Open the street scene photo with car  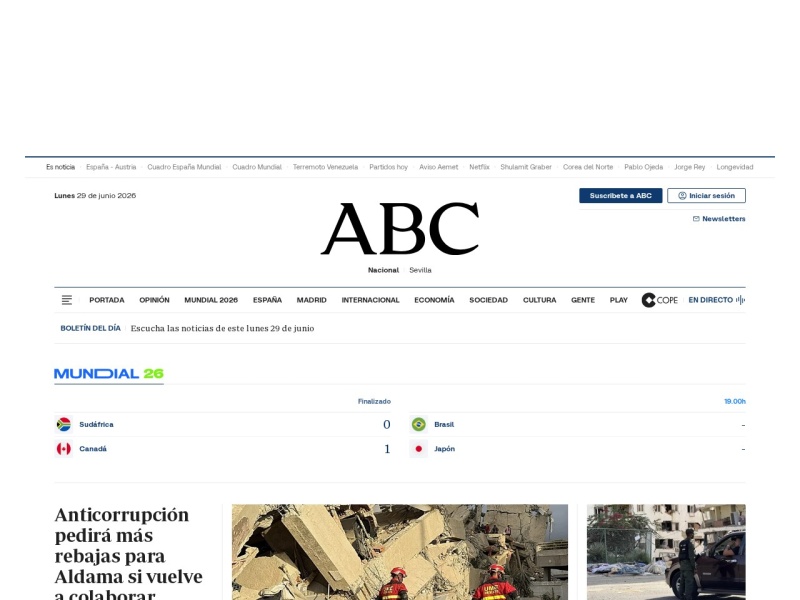(x=666, y=552)
